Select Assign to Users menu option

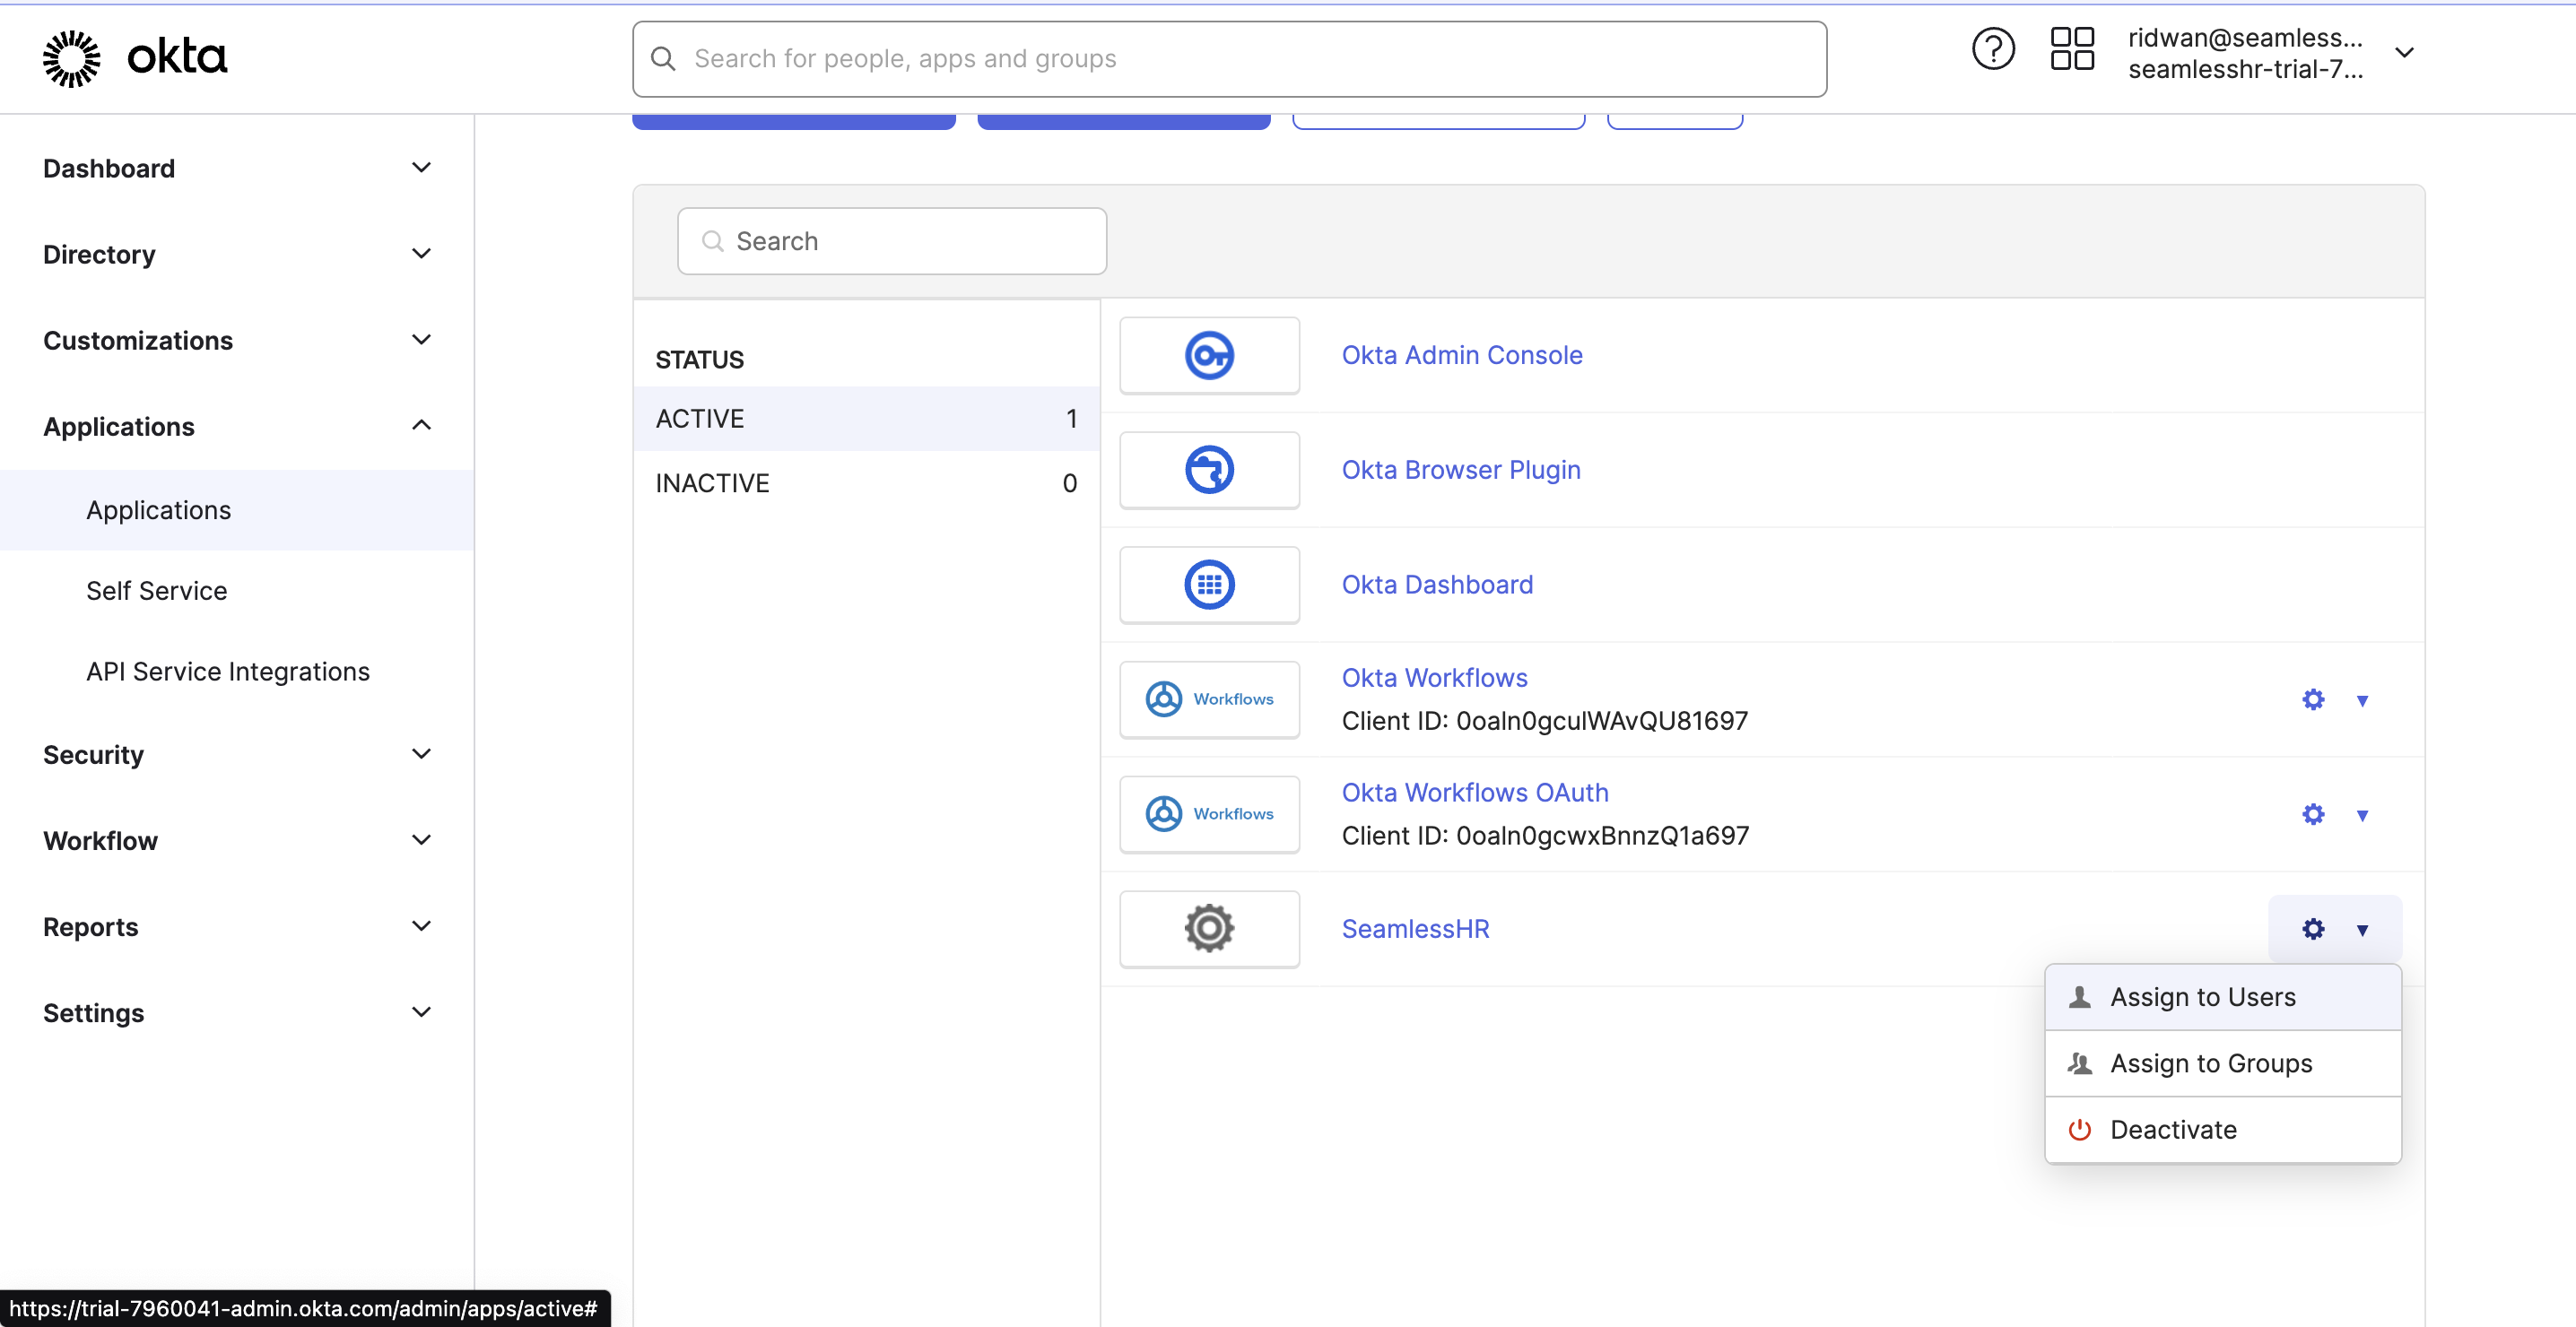[x=2202, y=997]
